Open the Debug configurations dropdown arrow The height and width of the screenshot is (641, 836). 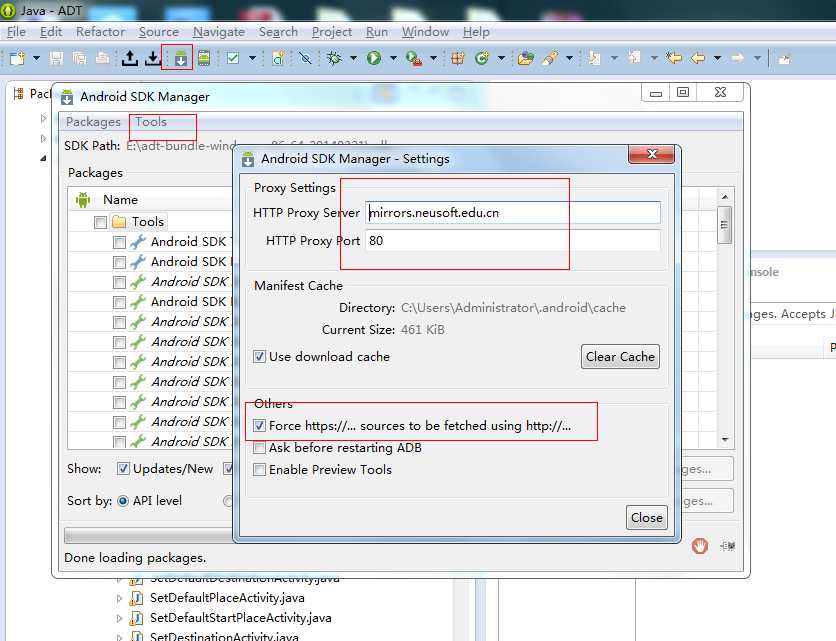coord(353,58)
